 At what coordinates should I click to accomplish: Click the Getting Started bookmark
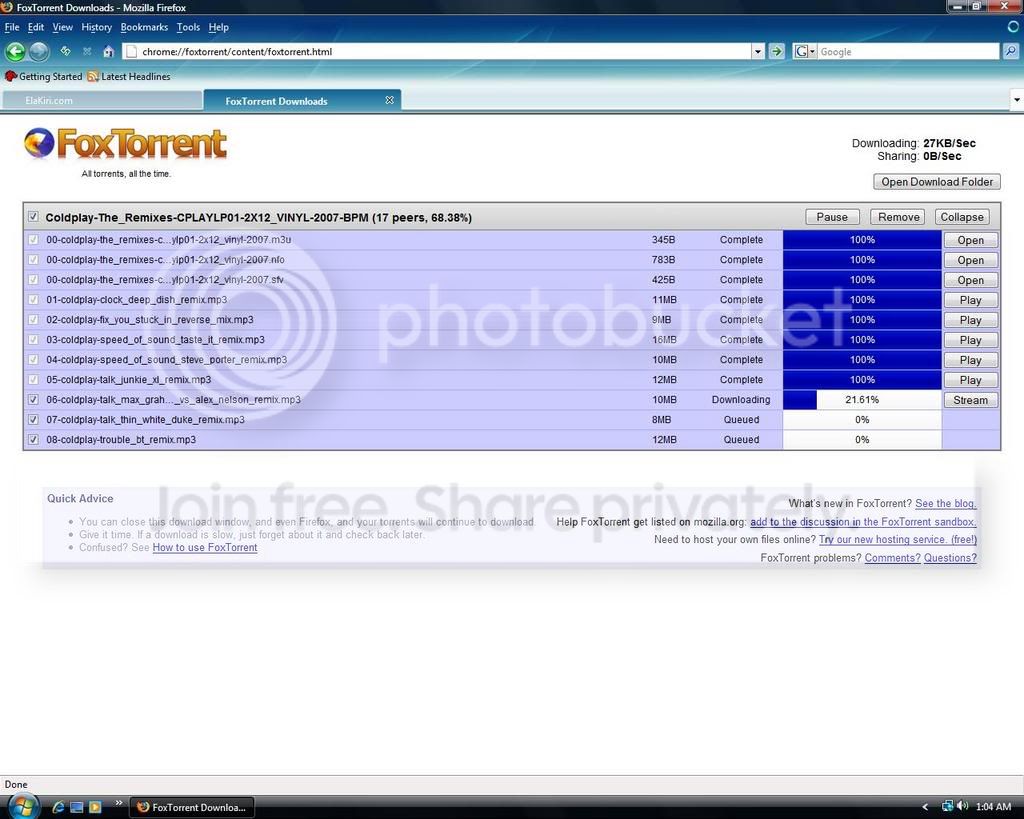coord(44,76)
